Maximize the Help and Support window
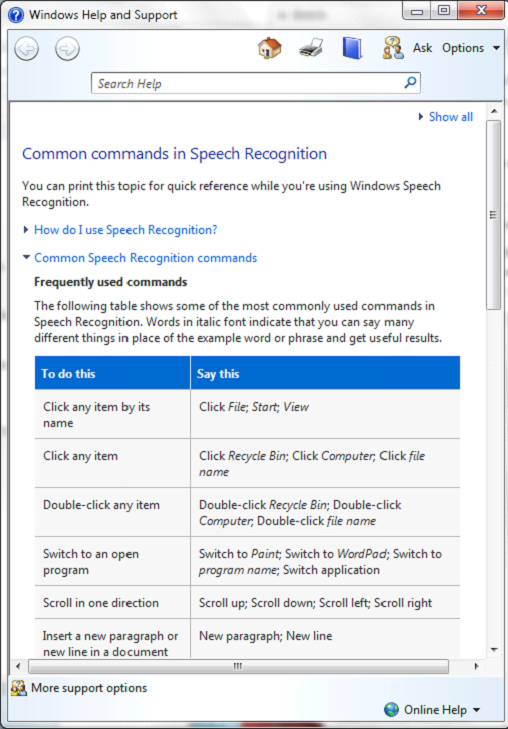This screenshot has height=729, width=508. pos(444,10)
